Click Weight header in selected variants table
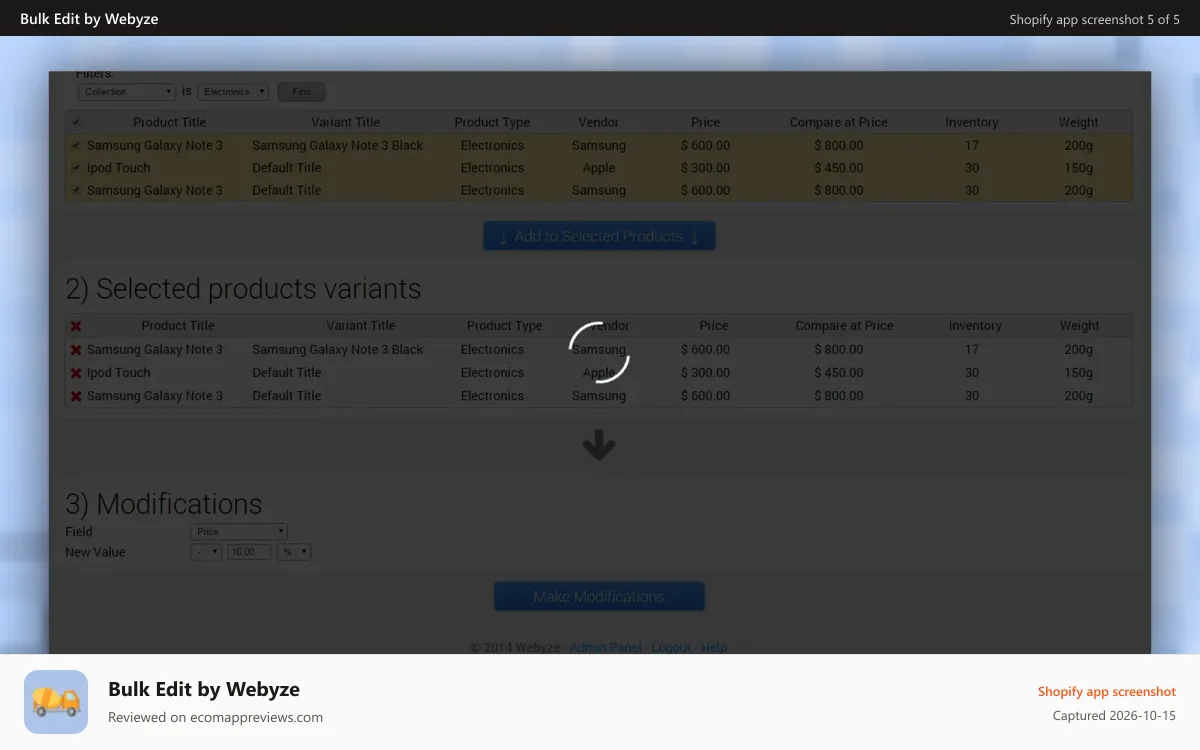1200x750 pixels. (x=1080, y=326)
